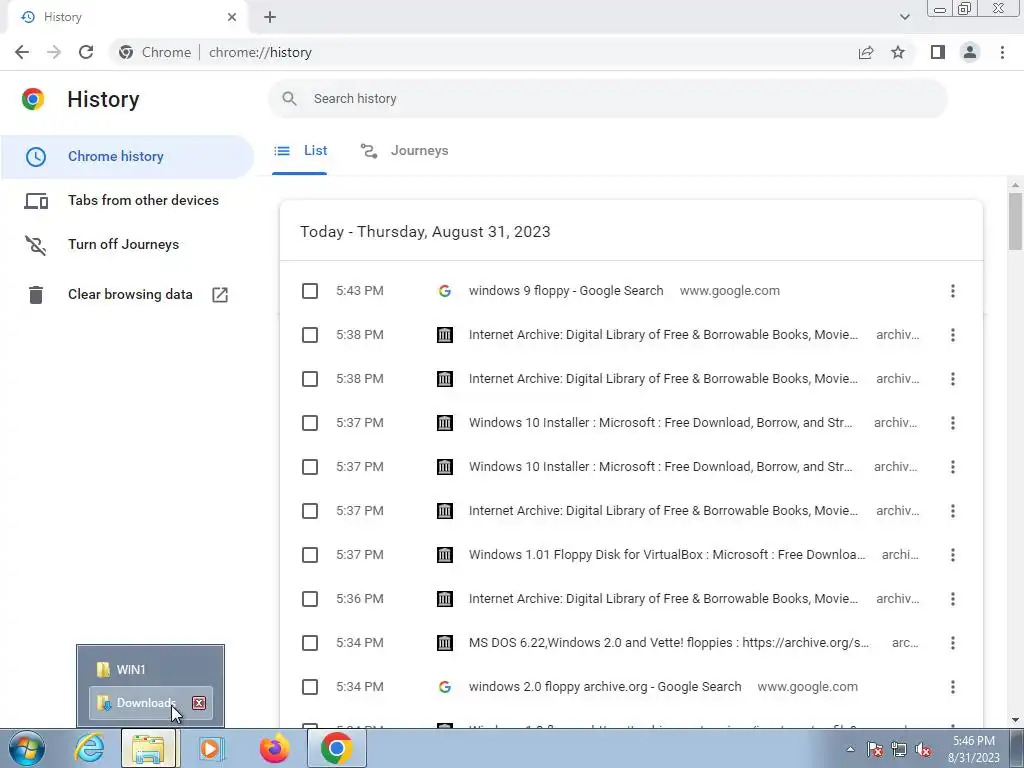
Task: Tick checkbox for first 5:37 PM Windows 10 Installer
Action: [x=310, y=423]
